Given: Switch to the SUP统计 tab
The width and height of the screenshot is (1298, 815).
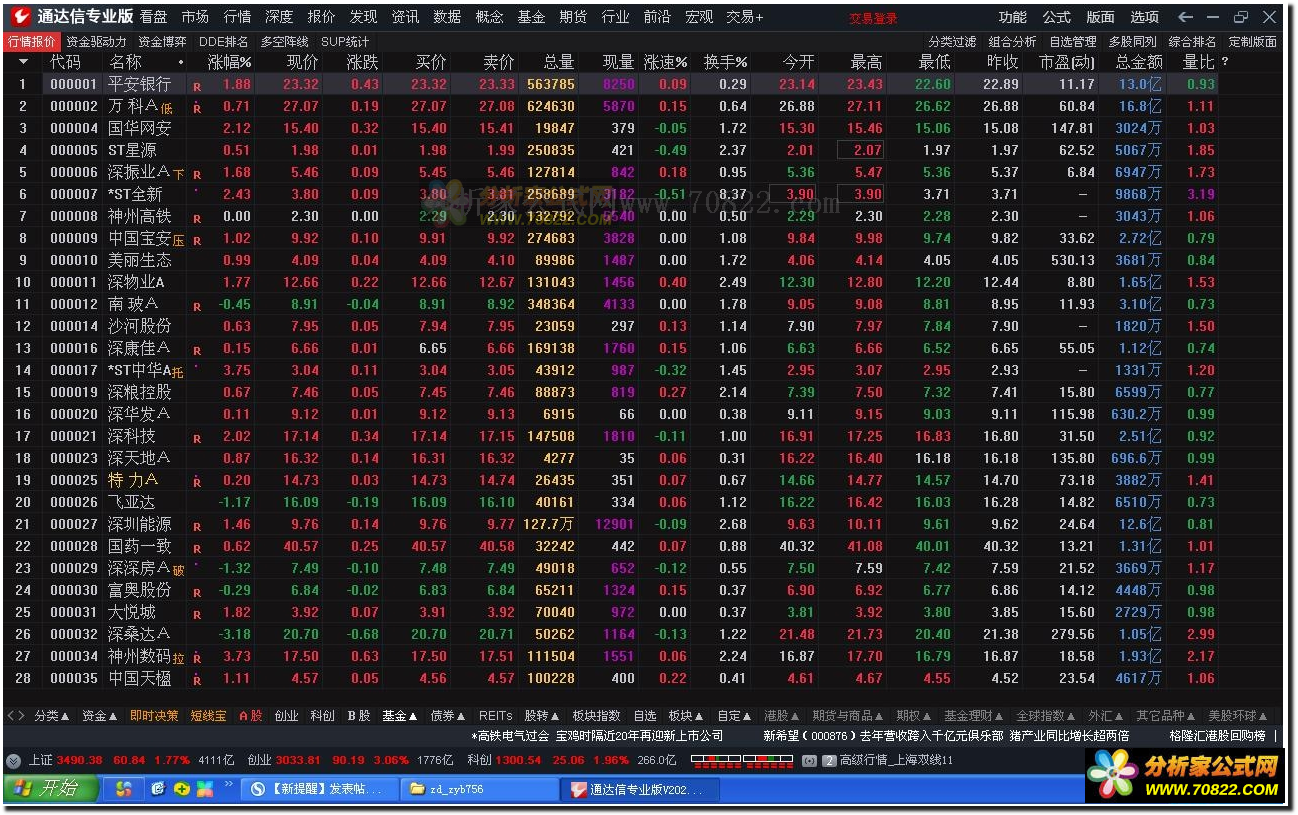Looking at the screenshot, I should click(345, 42).
